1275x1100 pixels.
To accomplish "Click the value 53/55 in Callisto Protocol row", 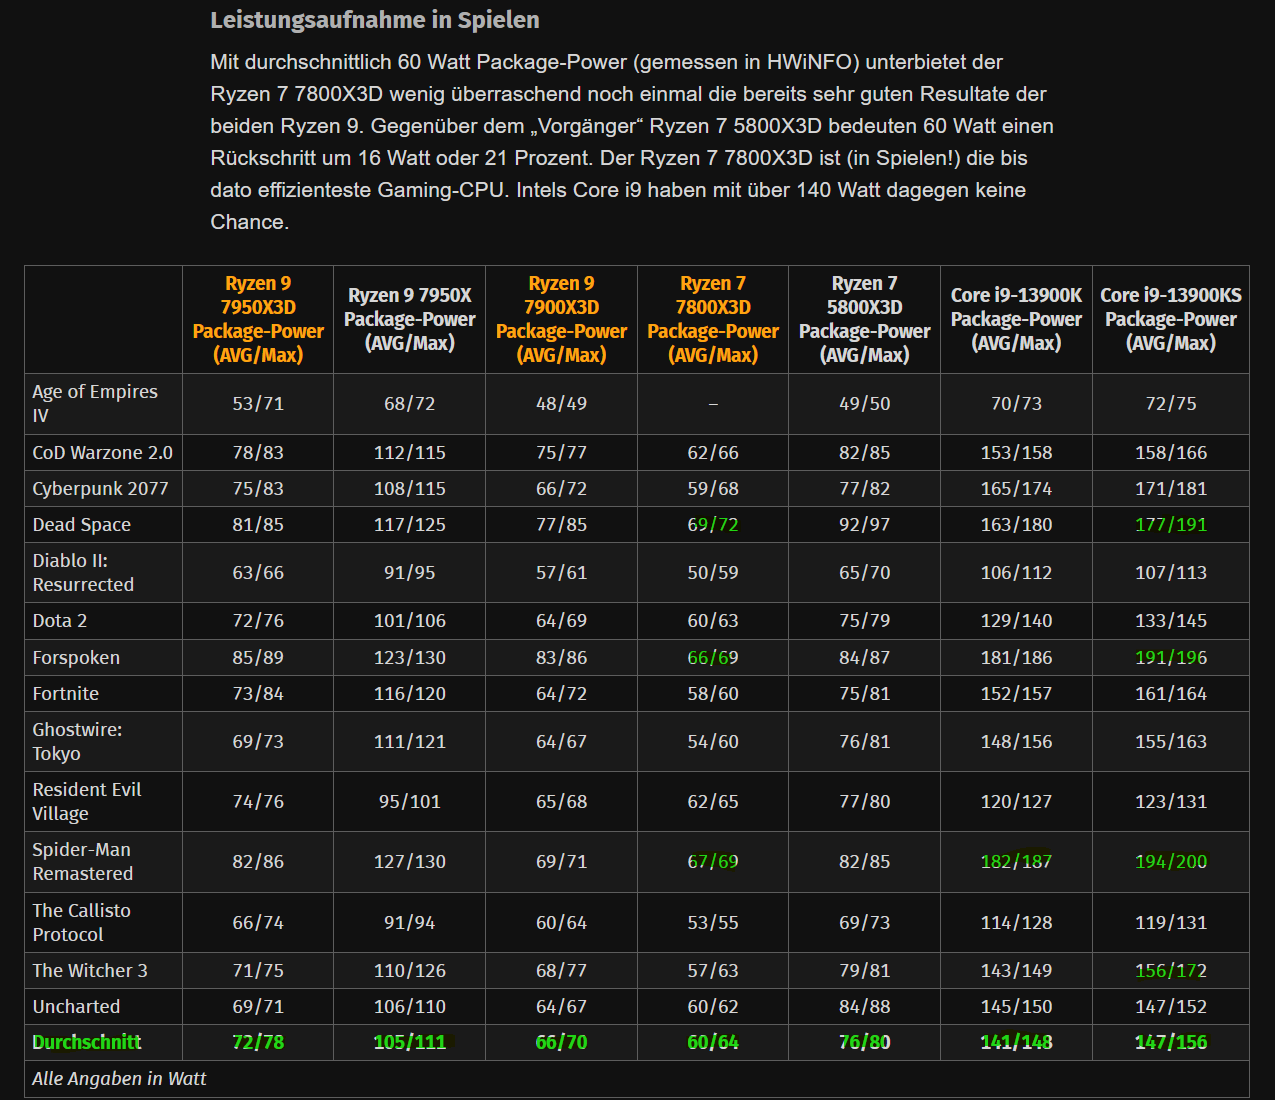I will point(713,922).
